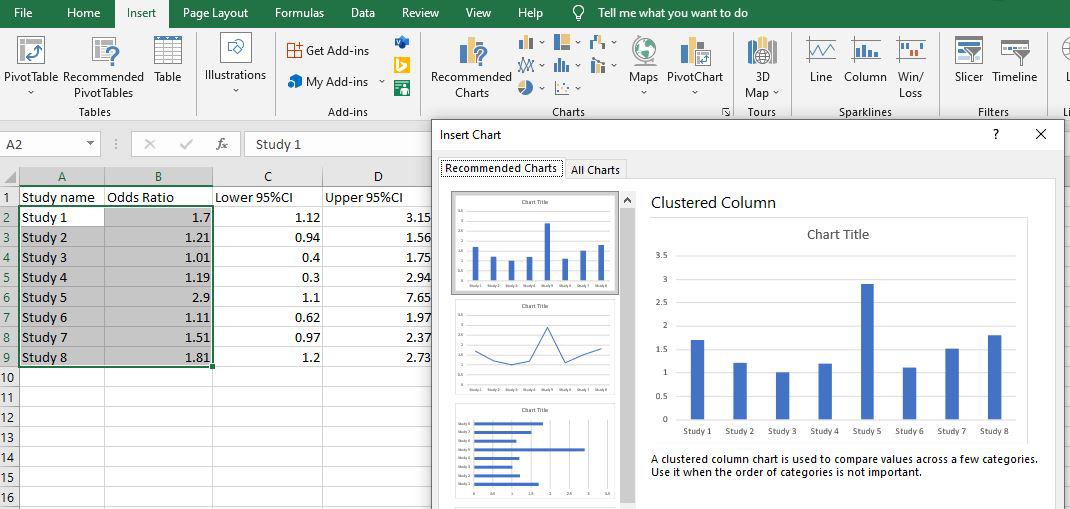Open My Add-ins

pyautogui.click(x=330, y=82)
